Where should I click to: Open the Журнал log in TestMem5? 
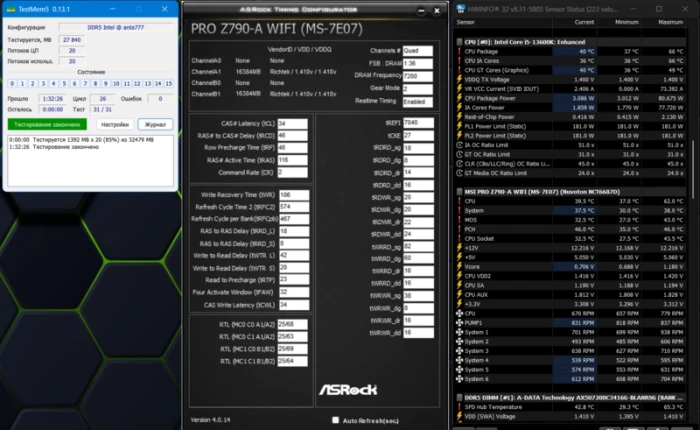click(x=155, y=125)
